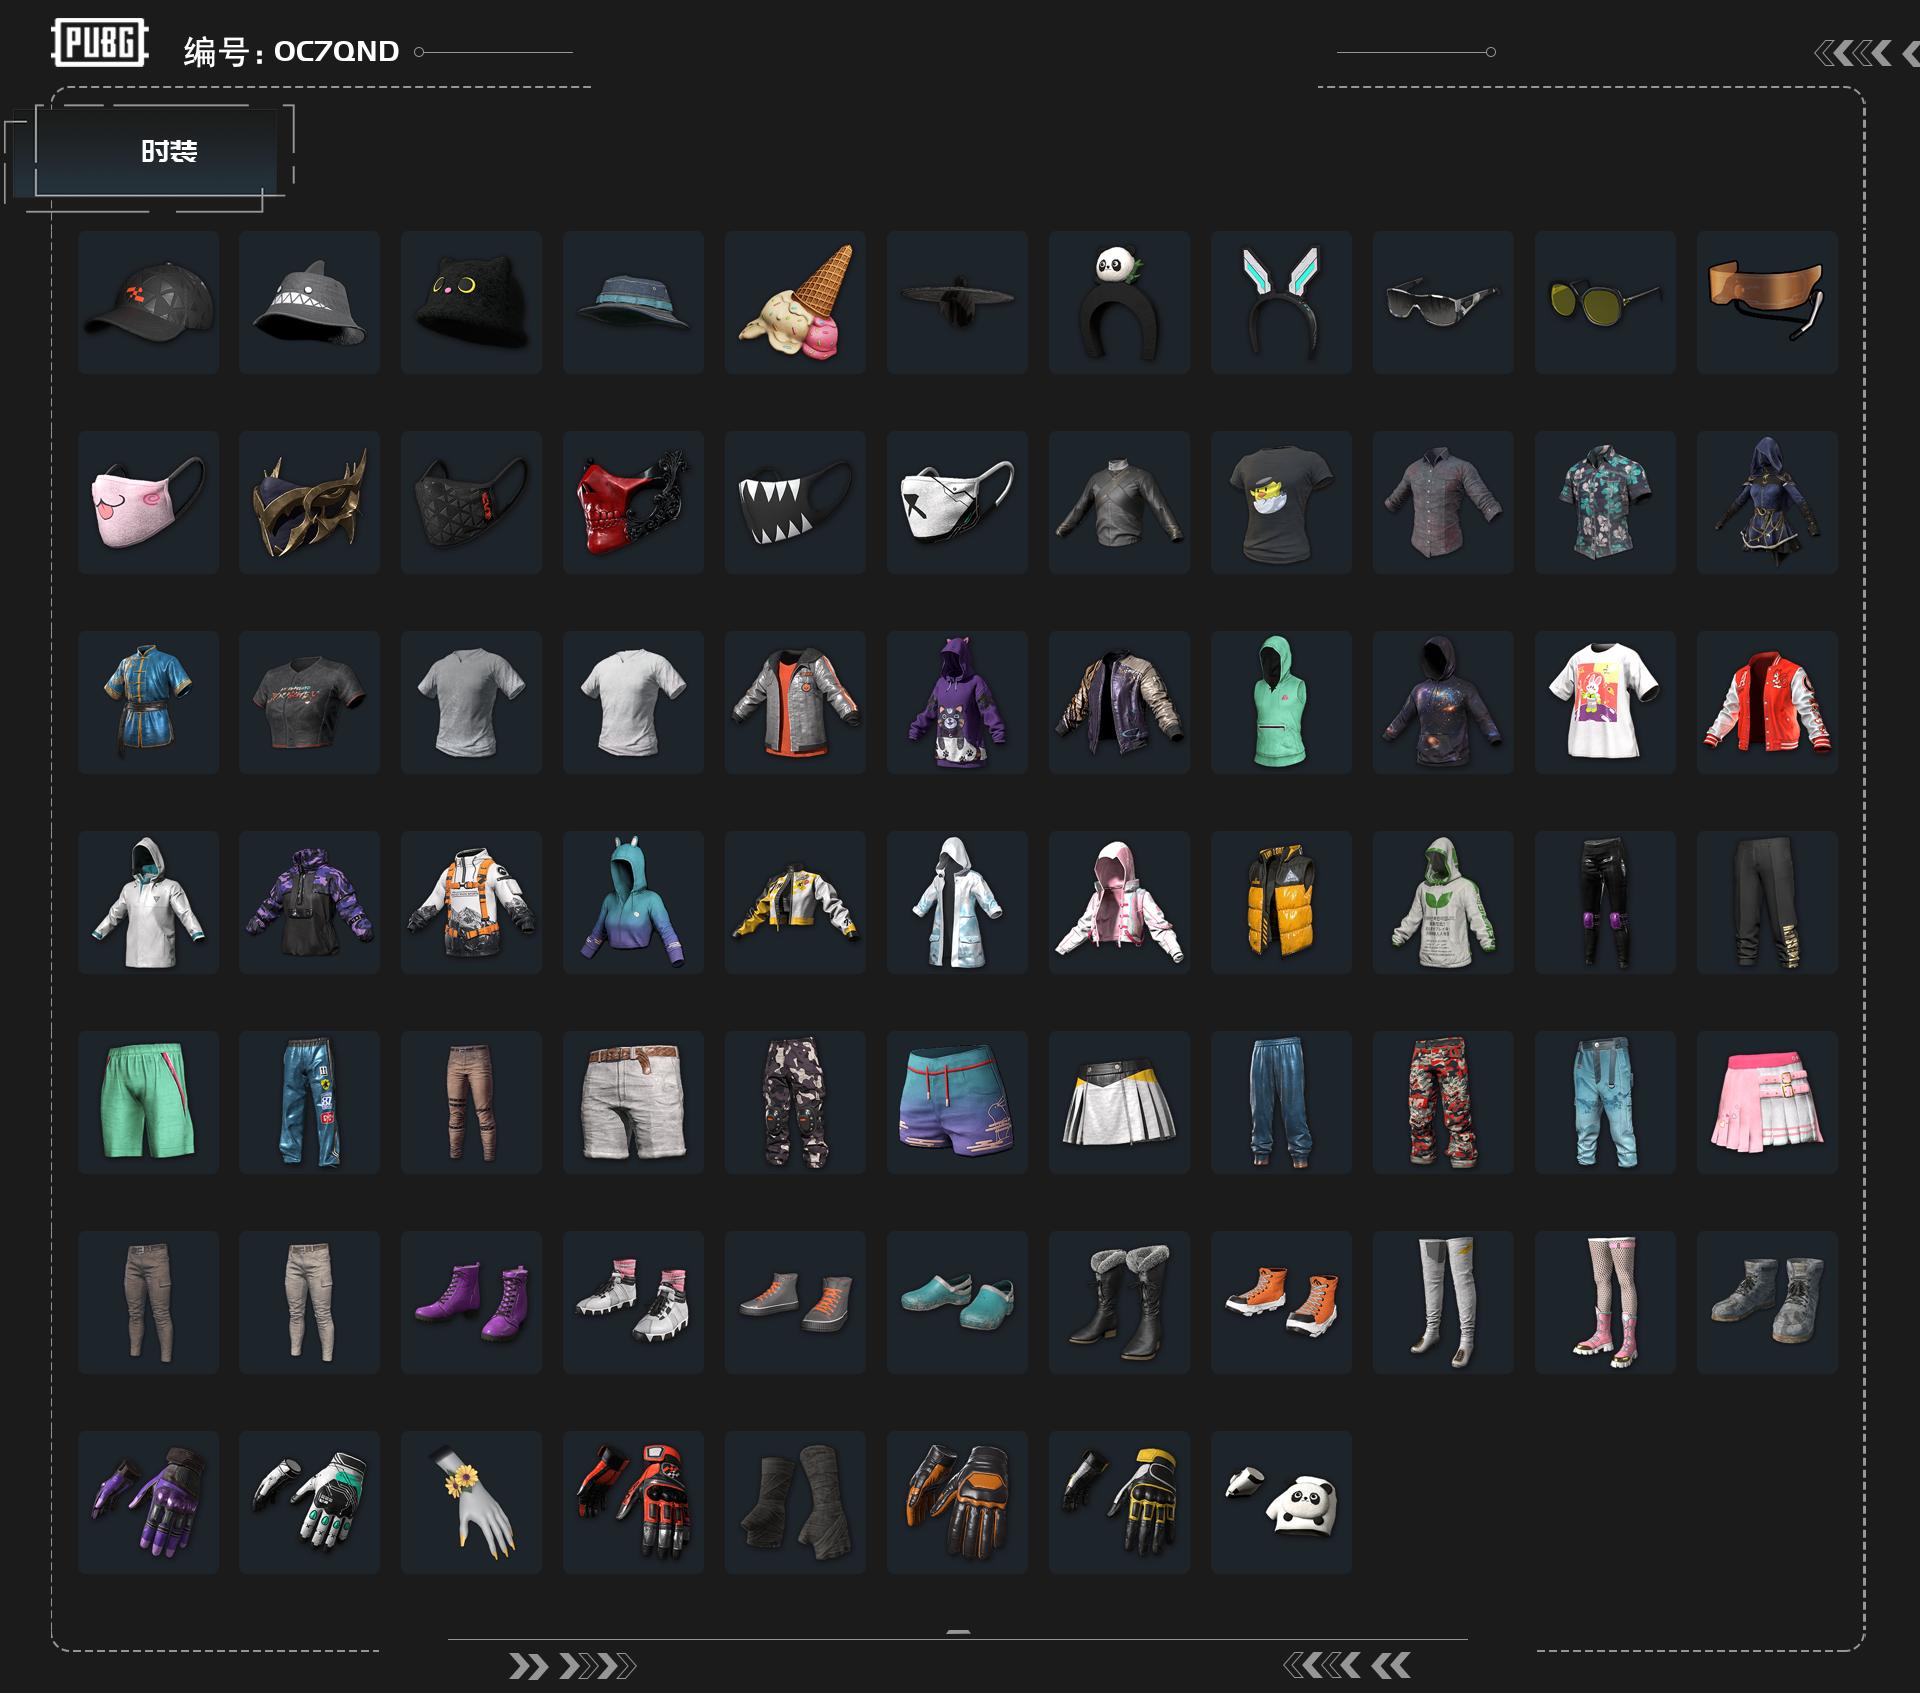Select the red camo pants
The width and height of the screenshot is (1920, 1693).
(1443, 1102)
